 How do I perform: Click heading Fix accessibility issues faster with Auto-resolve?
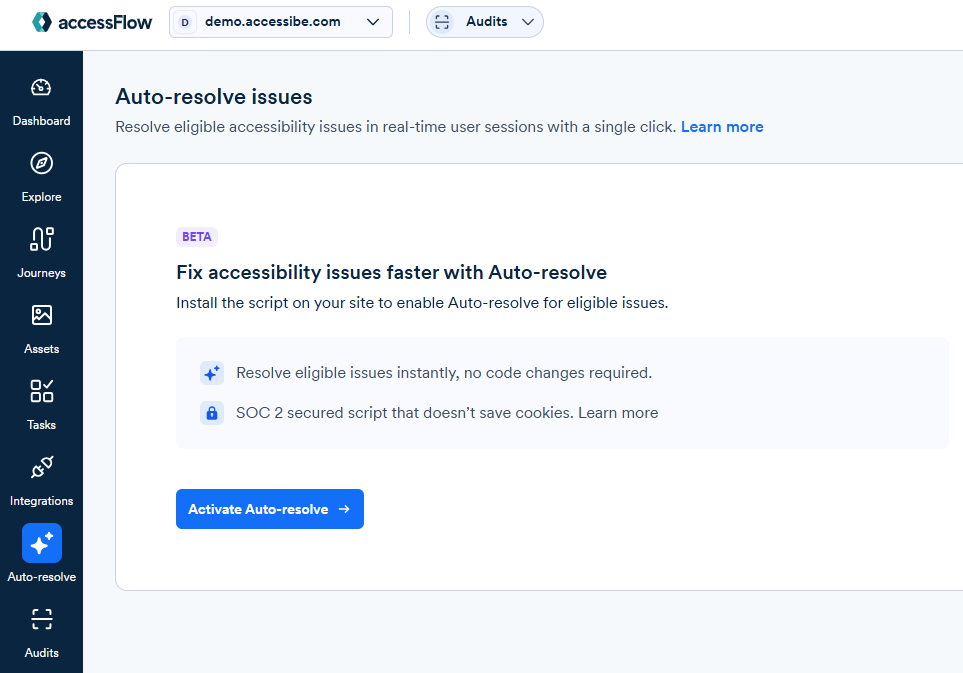point(391,272)
